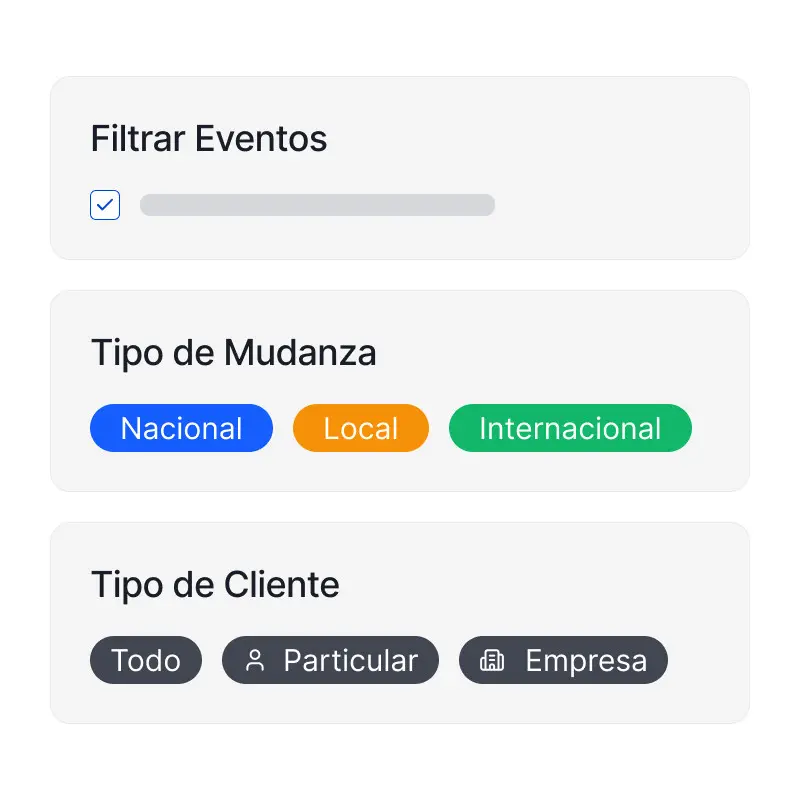
Task: Choose Todo under Tipo de Cliente
Action: point(146,659)
